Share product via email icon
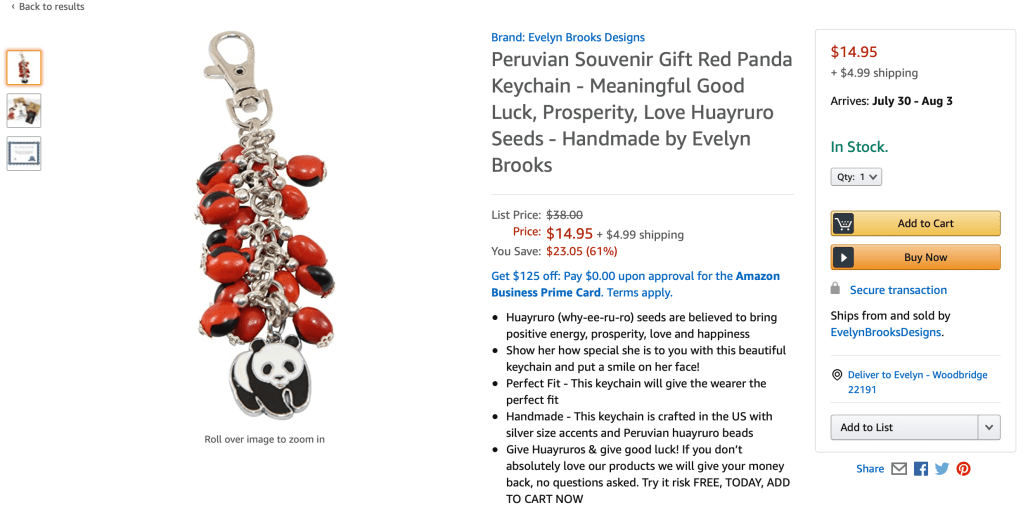The width and height of the screenshot is (1023, 517). [899, 469]
